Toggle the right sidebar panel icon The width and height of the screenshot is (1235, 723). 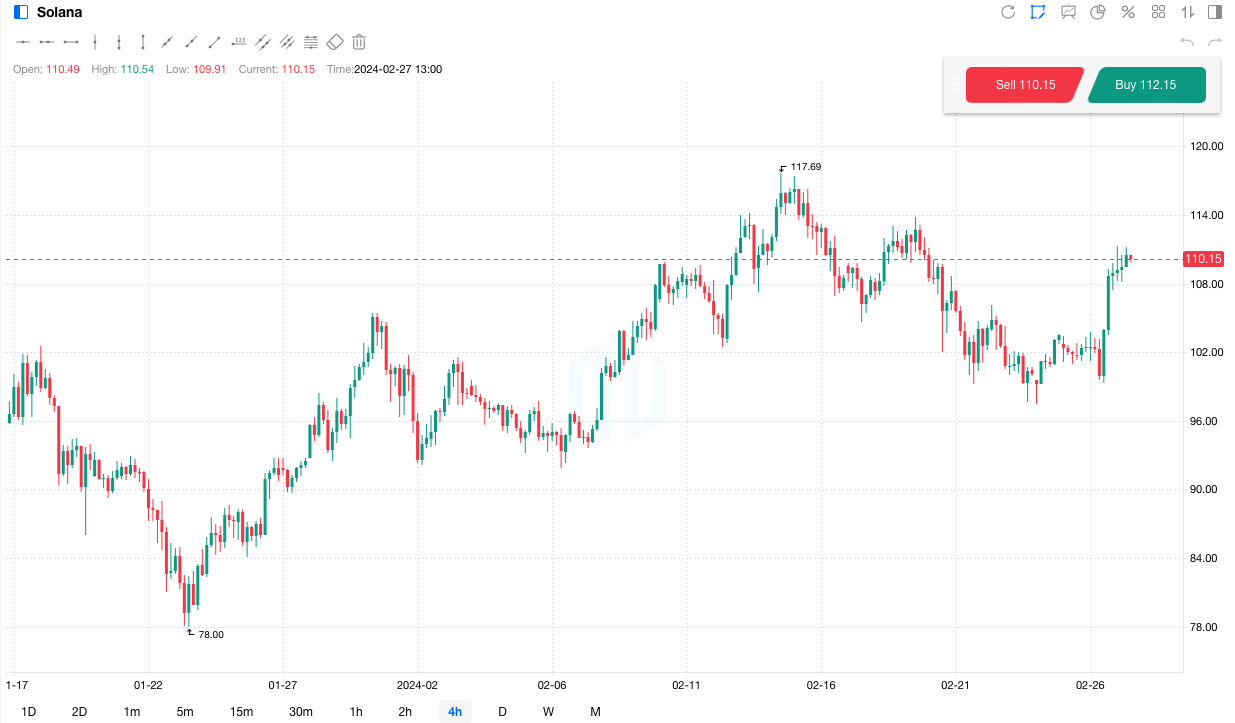[x=1215, y=12]
